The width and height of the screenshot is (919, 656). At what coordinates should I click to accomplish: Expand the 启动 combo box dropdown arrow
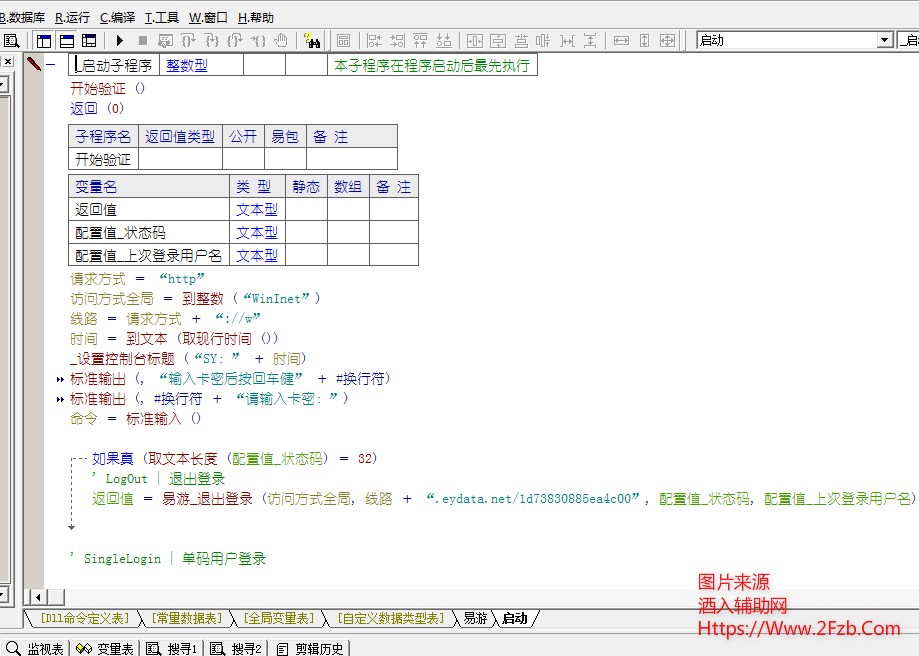pyautogui.click(x=884, y=41)
